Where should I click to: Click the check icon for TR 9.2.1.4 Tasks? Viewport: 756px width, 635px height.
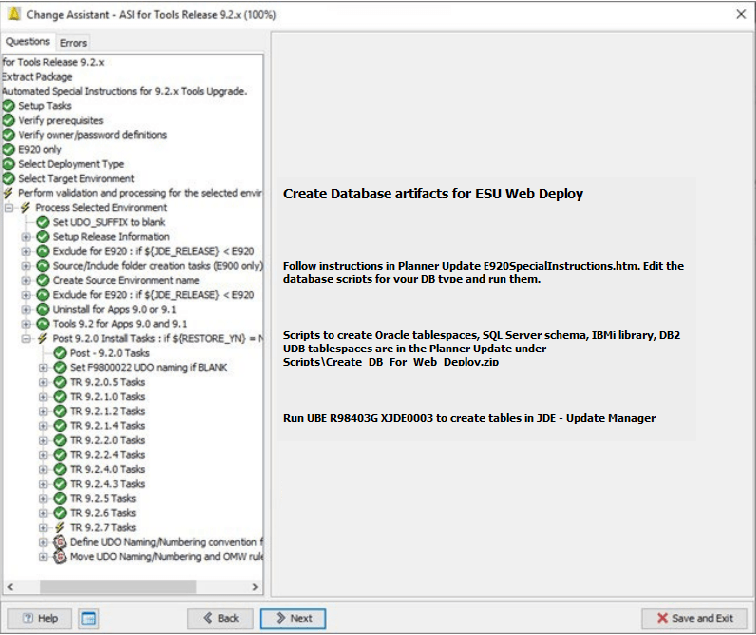[x=60, y=426]
